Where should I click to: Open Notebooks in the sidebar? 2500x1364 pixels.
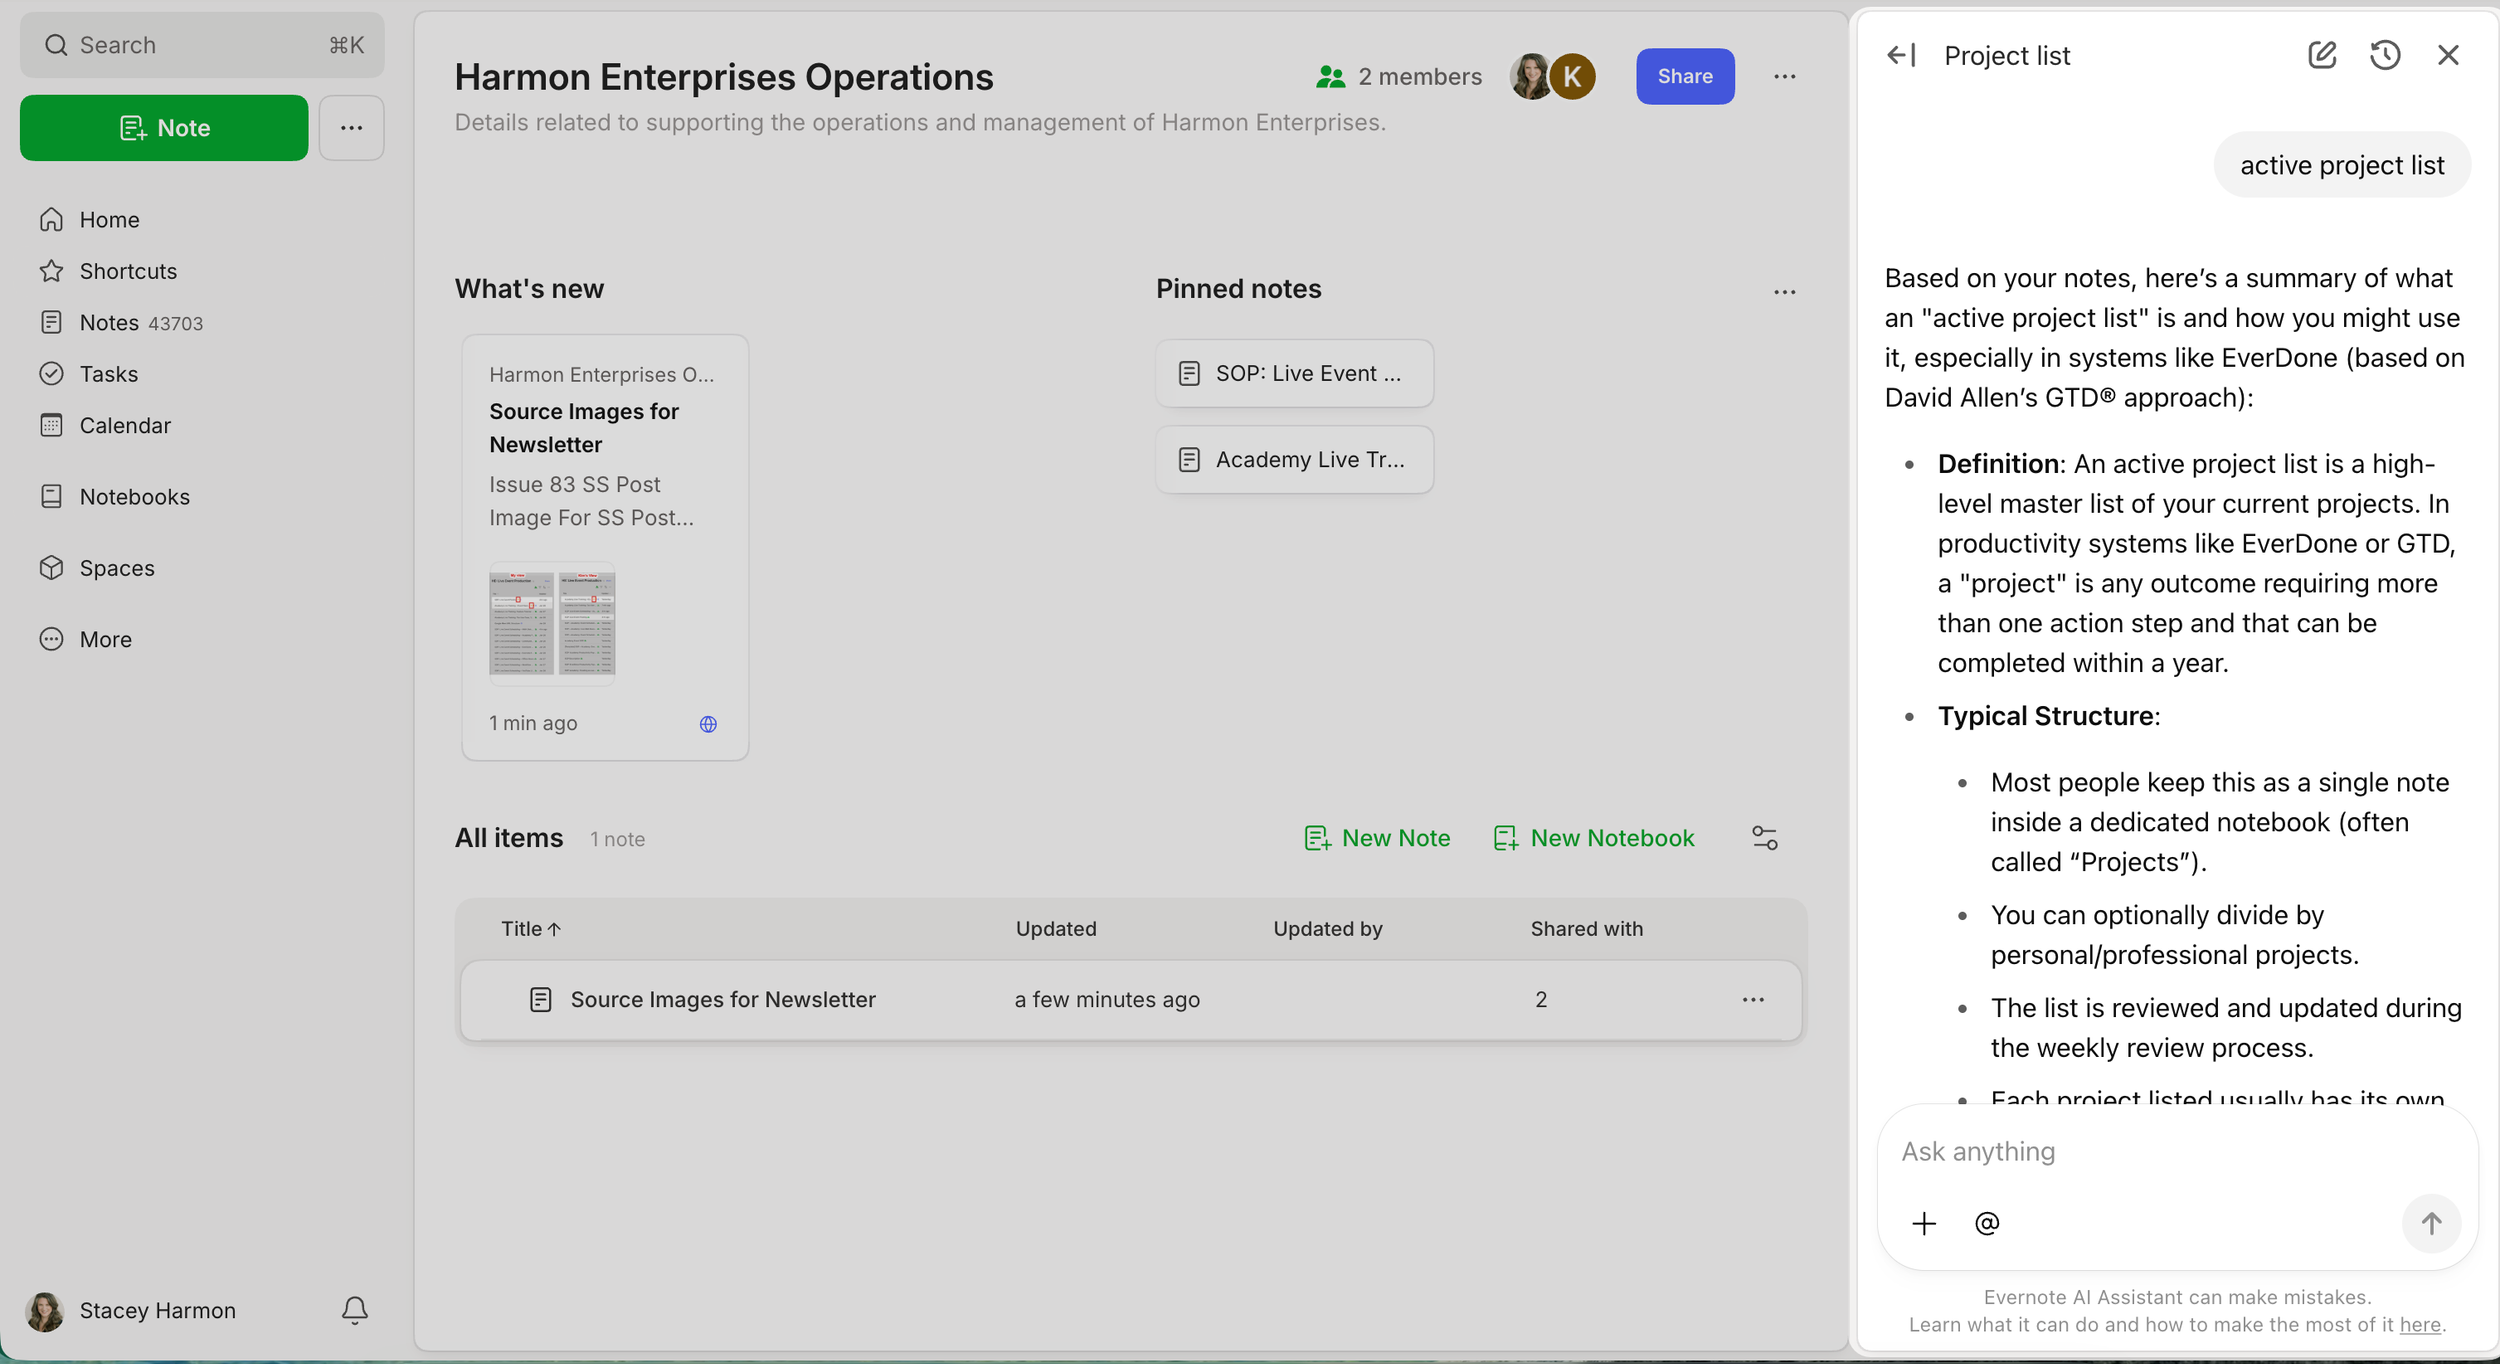click(x=134, y=497)
